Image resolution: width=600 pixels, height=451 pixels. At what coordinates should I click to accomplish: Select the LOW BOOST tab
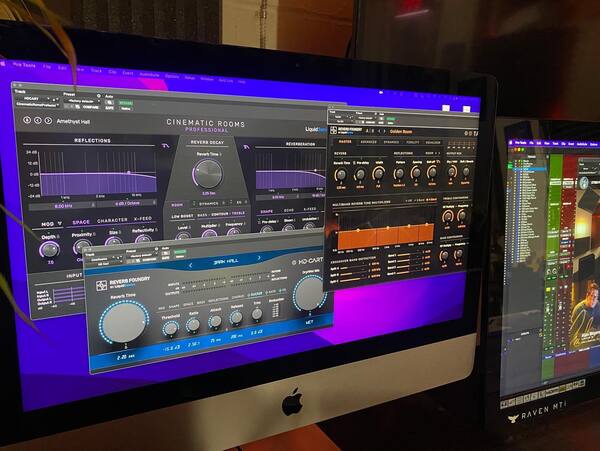(x=182, y=216)
